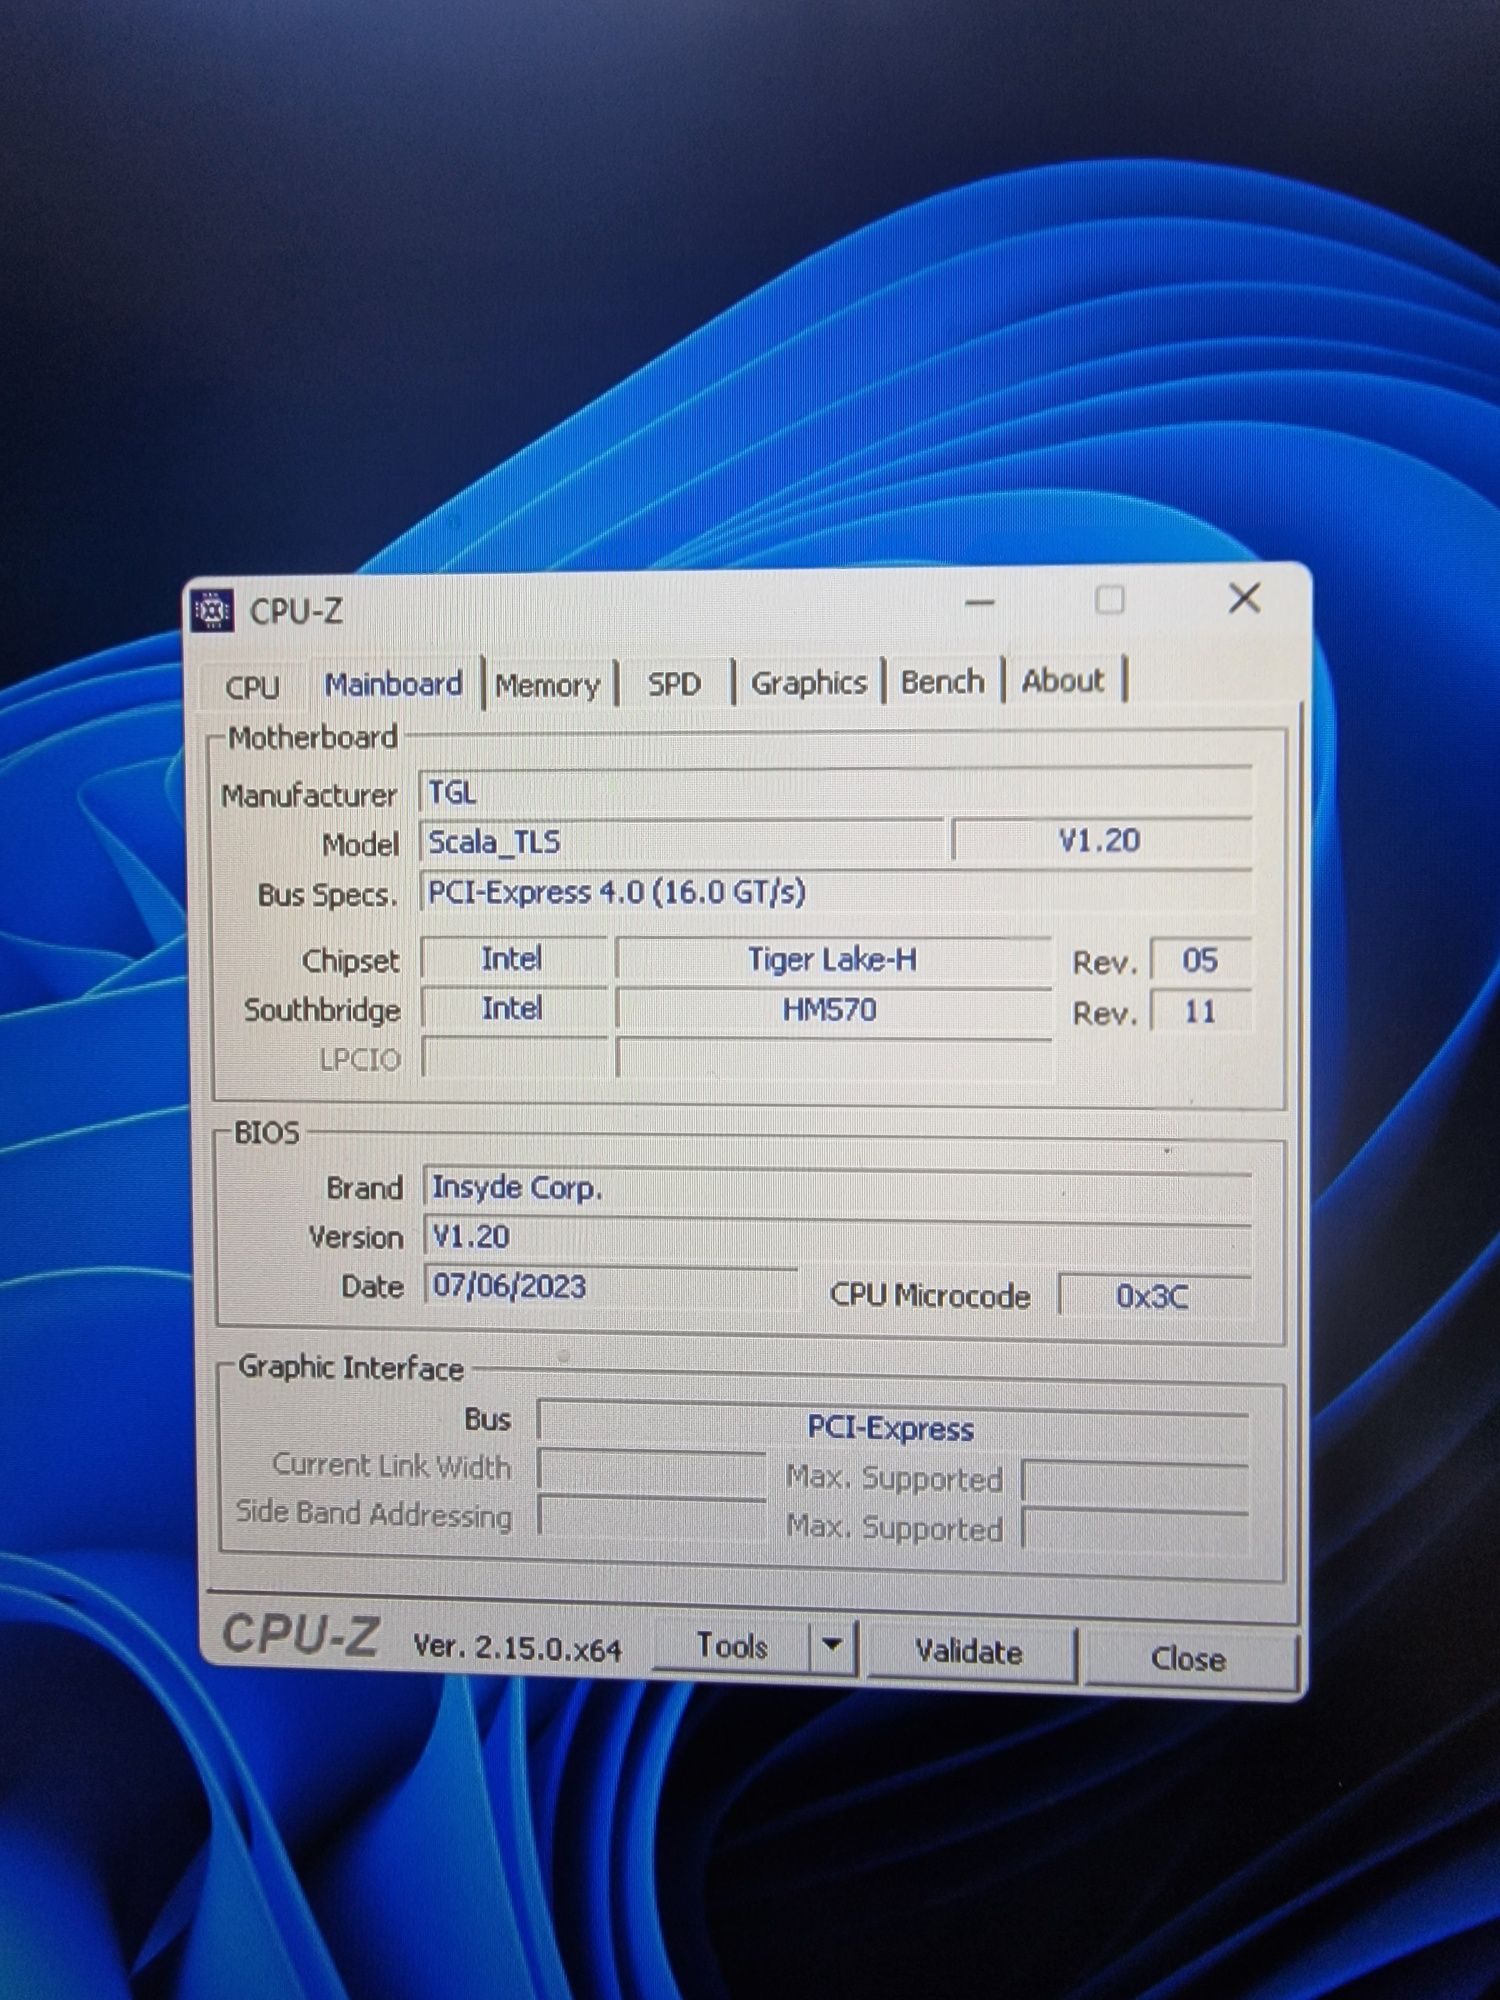
Task: Click the version text Ver. 2.15.0.x64
Action: (517, 1647)
